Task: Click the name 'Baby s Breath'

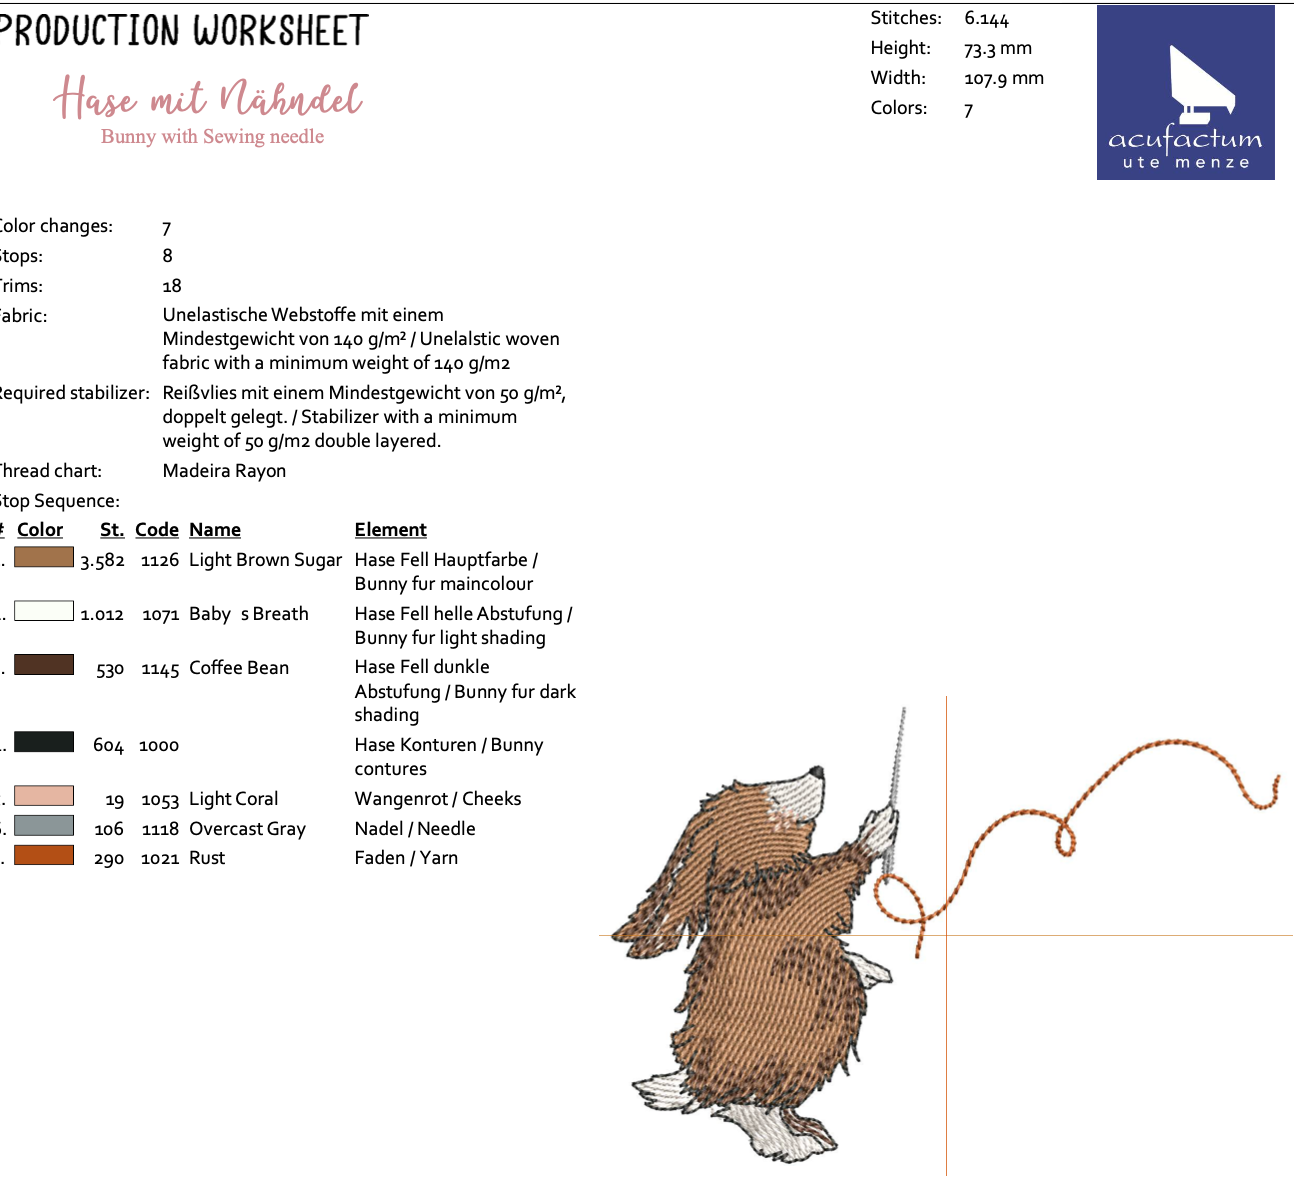Action: coord(249,614)
